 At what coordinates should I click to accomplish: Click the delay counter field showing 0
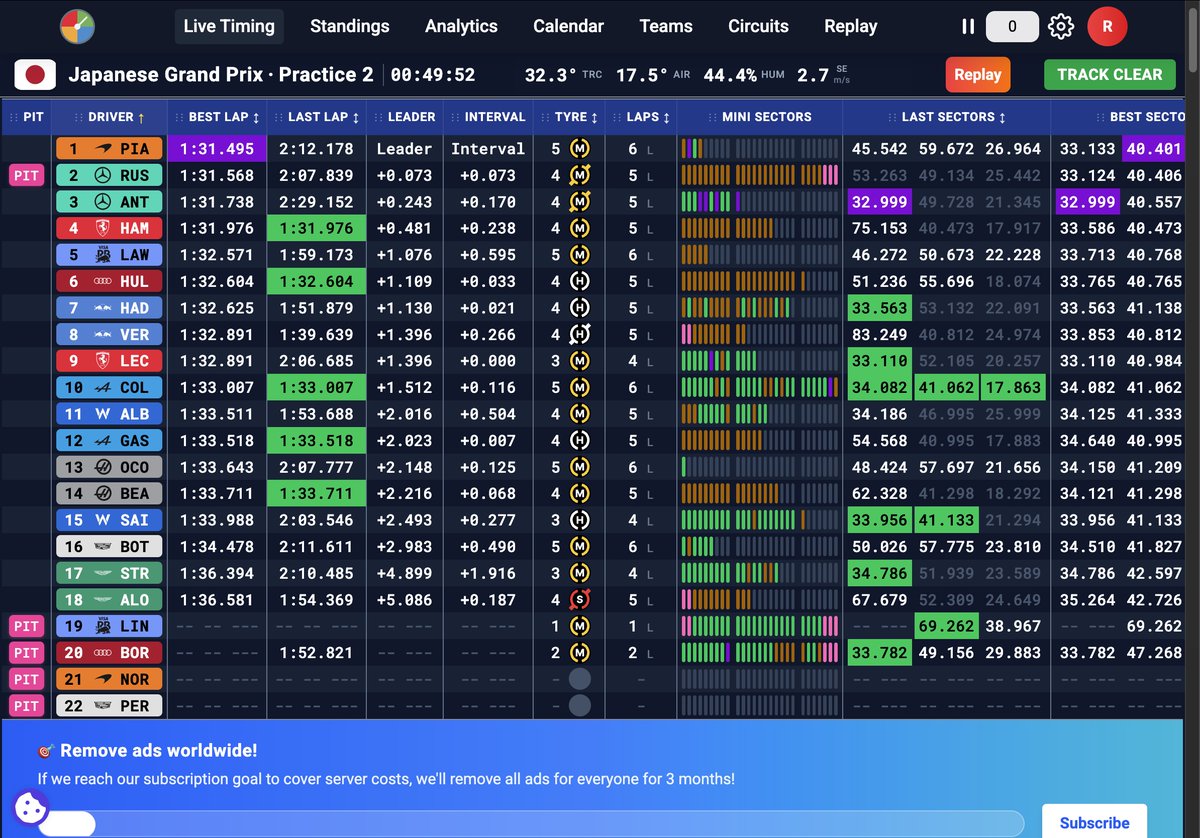pyautogui.click(x=1012, y=27)
